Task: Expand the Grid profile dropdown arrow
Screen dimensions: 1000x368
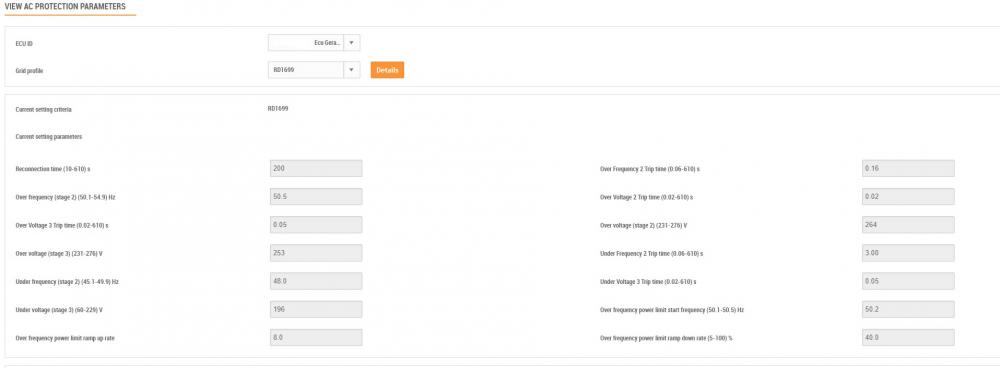Action: (351, 70)
